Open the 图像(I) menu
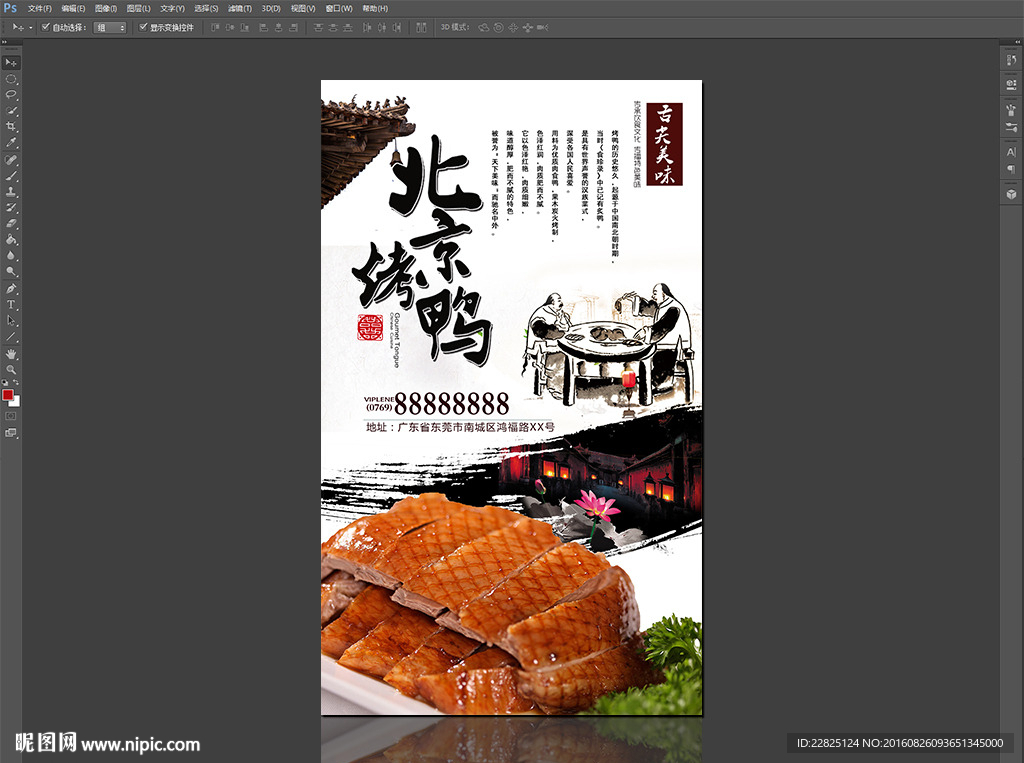 coord(106,8)
